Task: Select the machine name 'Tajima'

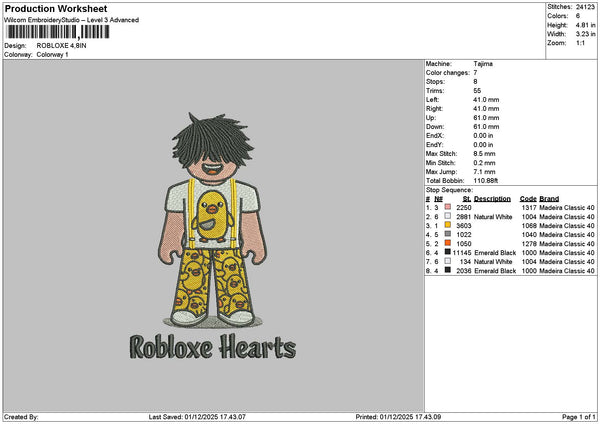Action: coord(483,64)
